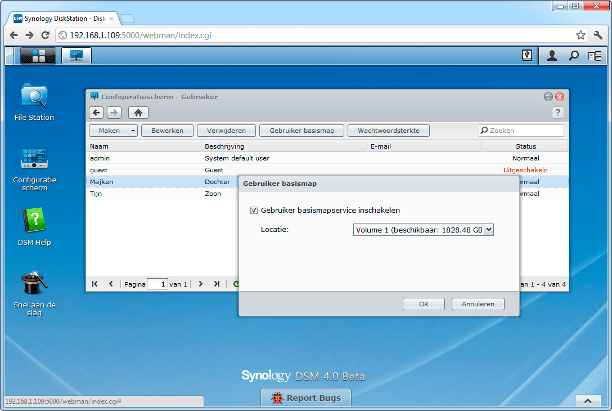This screenshot has height=411, width=612.
Task: Select the Synology DiskStation browser tab
Action: point(64,18)
